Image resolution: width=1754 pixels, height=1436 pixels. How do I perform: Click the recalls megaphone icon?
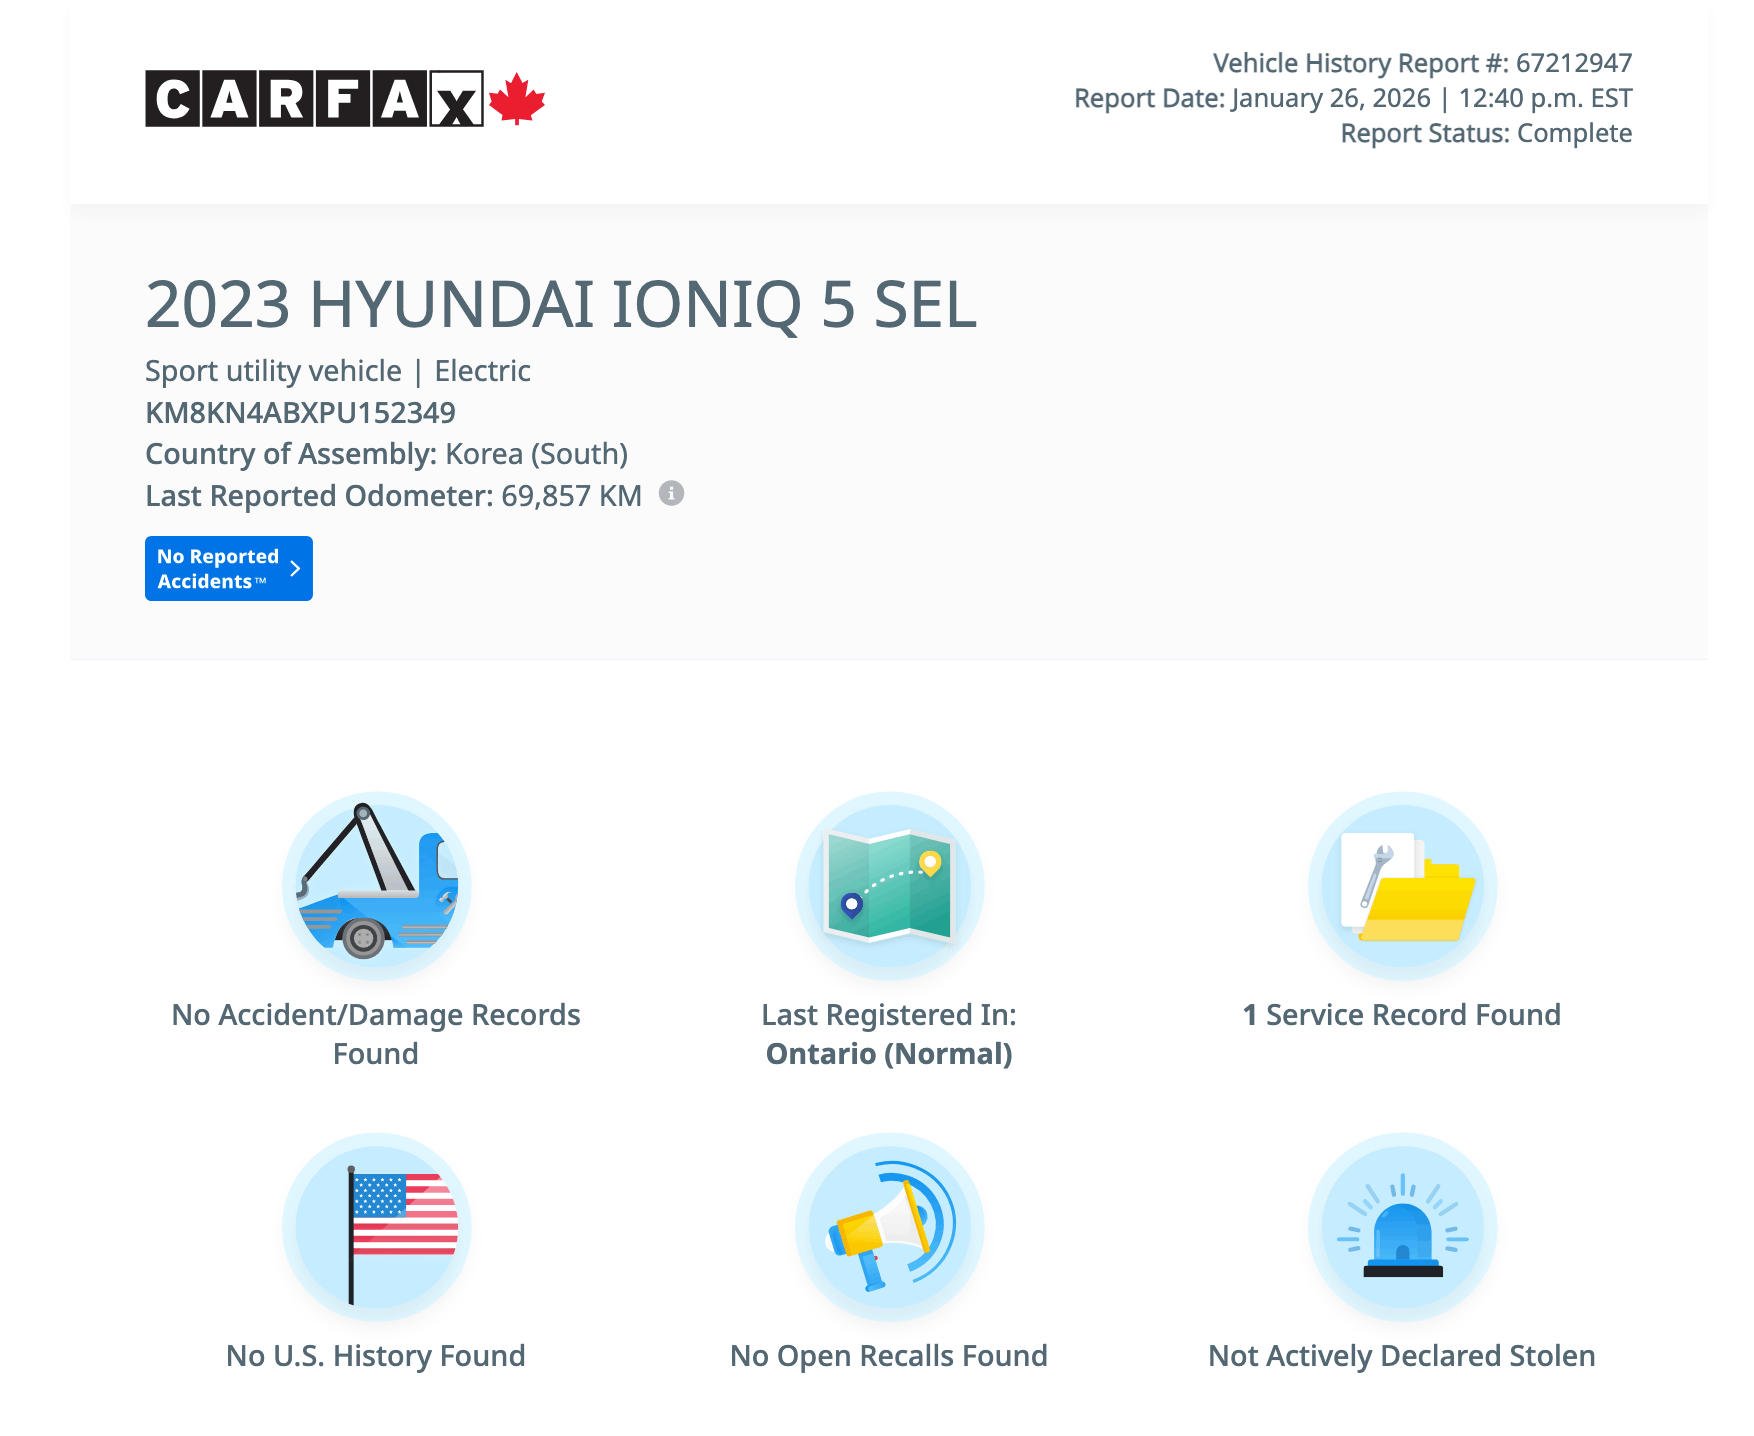click(889, 1227)
